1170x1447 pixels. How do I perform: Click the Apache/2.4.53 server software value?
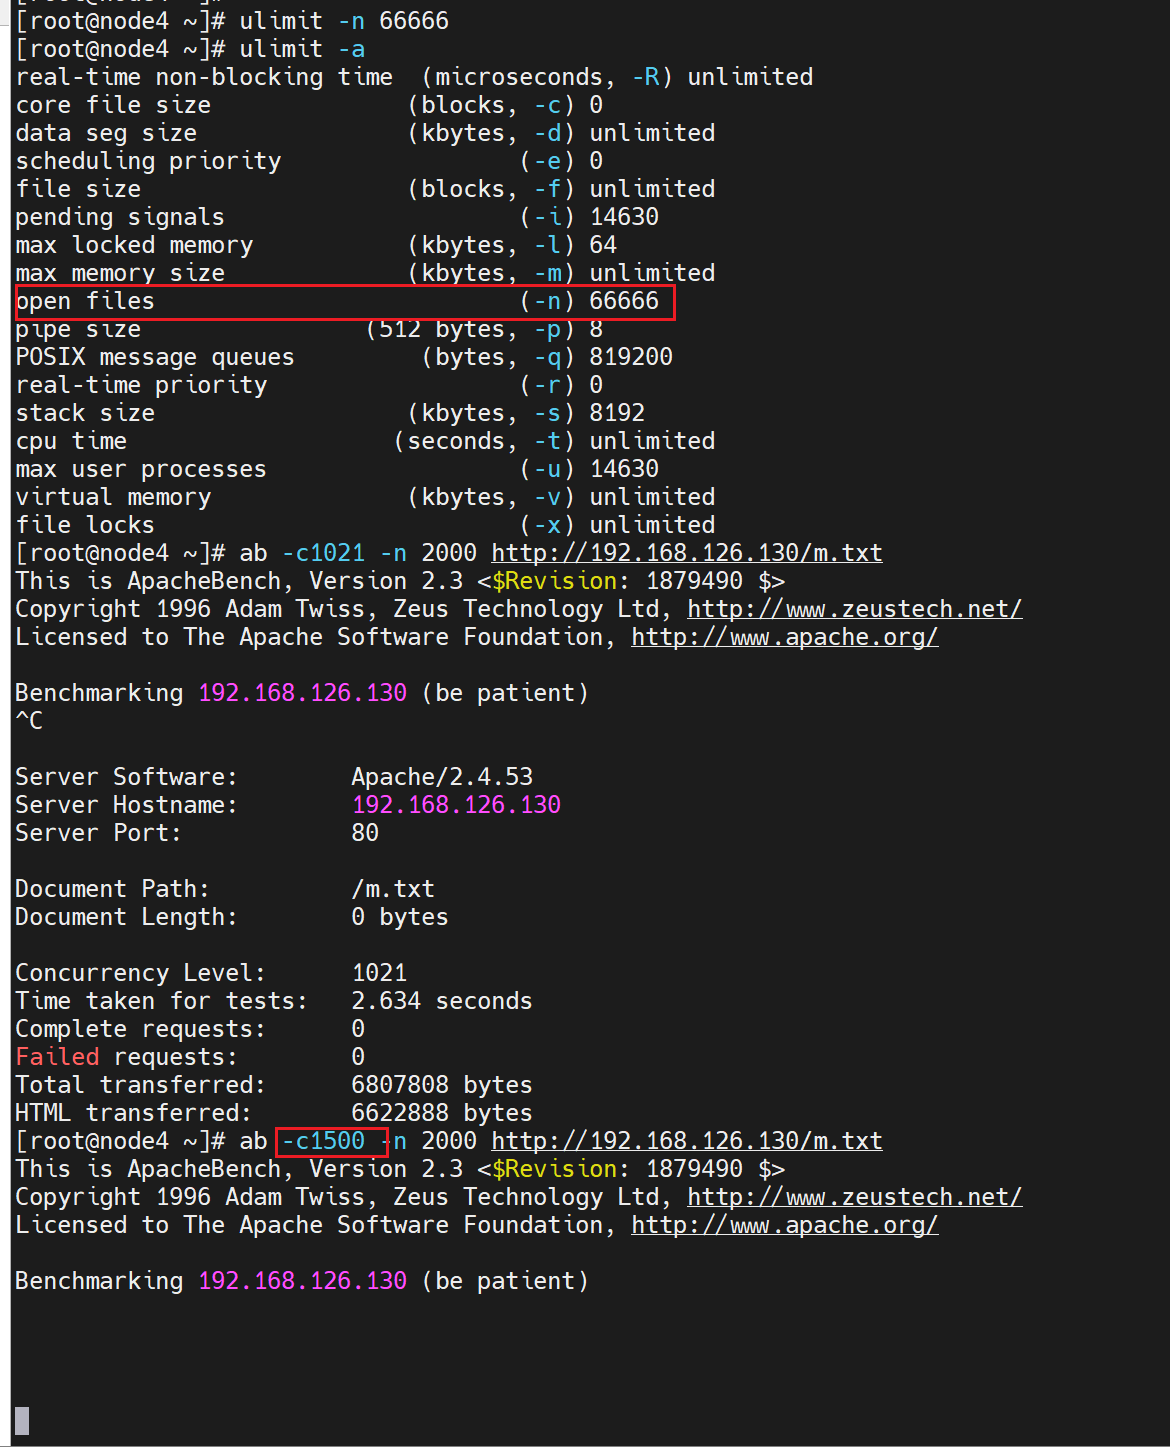click(442, 777)
